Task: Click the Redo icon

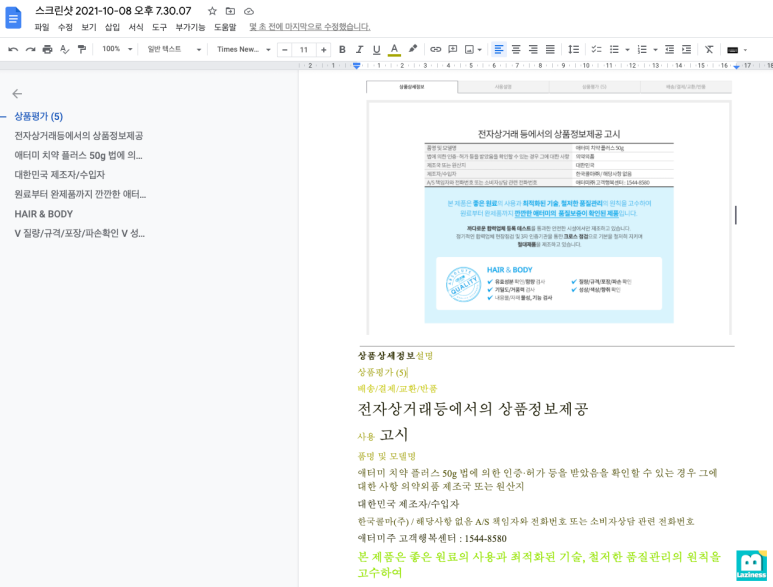Action: tap(31, 49)
